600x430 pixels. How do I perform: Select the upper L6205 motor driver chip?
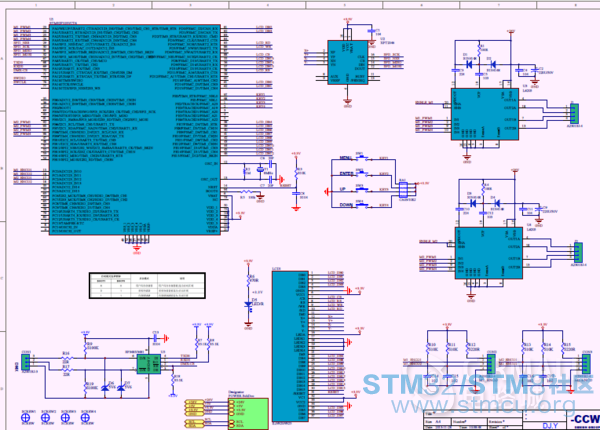484,114
